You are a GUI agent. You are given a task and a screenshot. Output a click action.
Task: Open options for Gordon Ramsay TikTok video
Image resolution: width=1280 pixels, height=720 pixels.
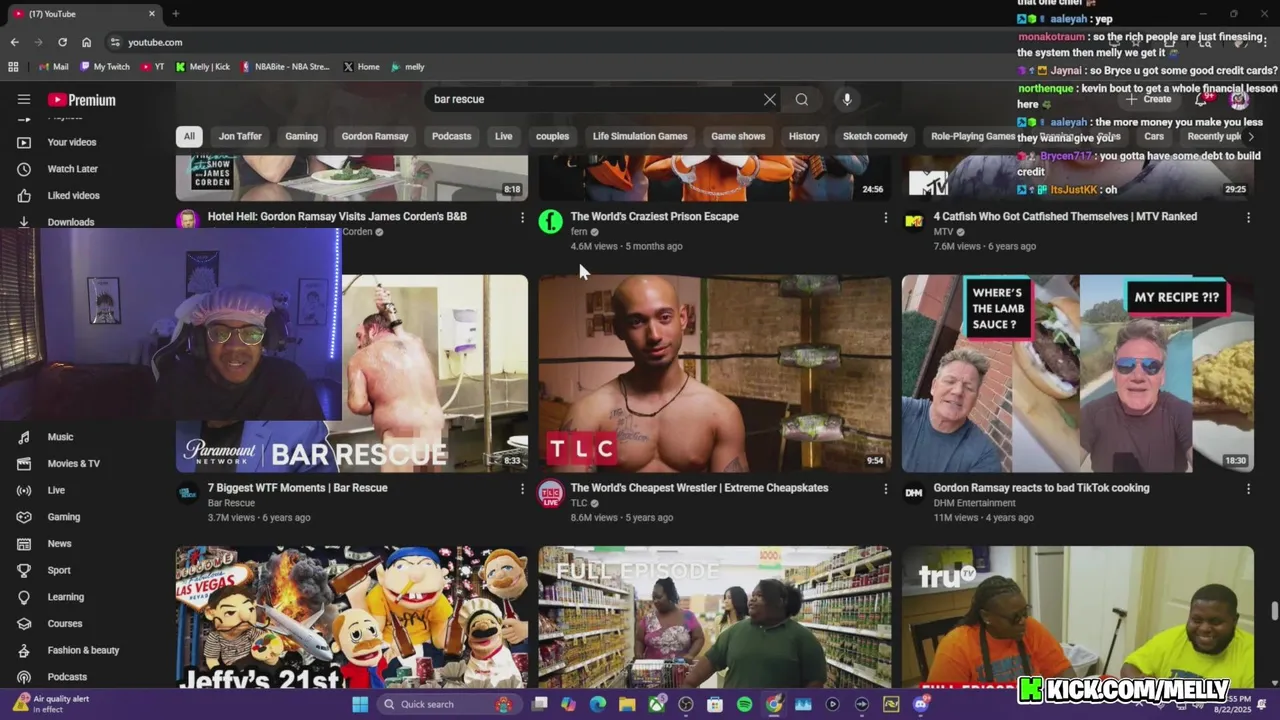pyautogui.click(x=1248, y=489)
